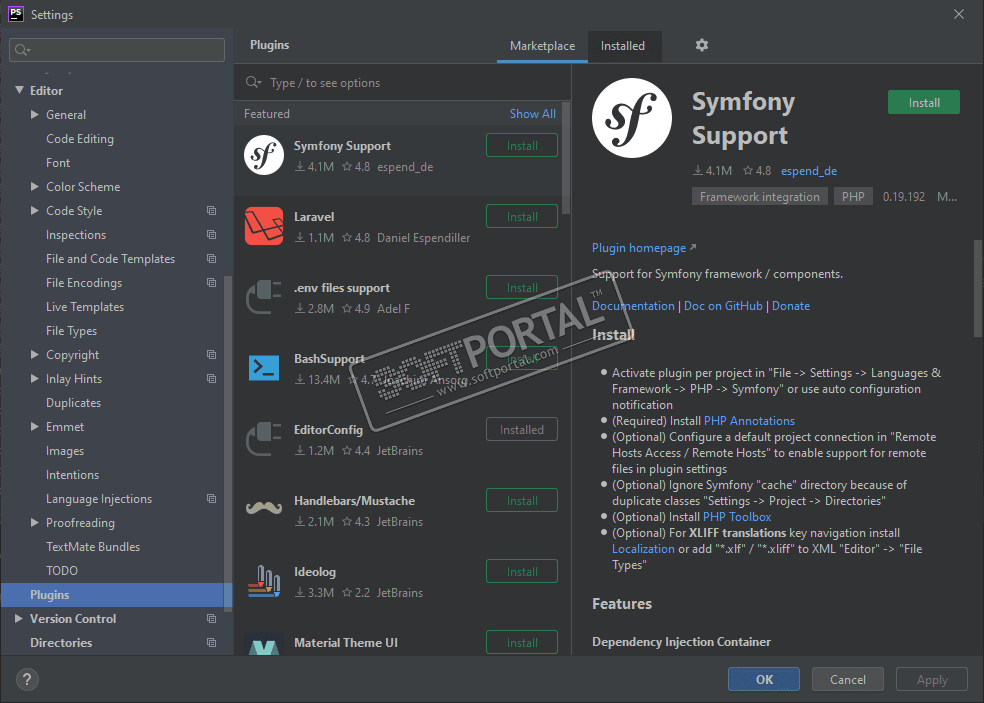Open the Live Templates settings
Viewport: 984px width, 703px height.
pos(85,307)
